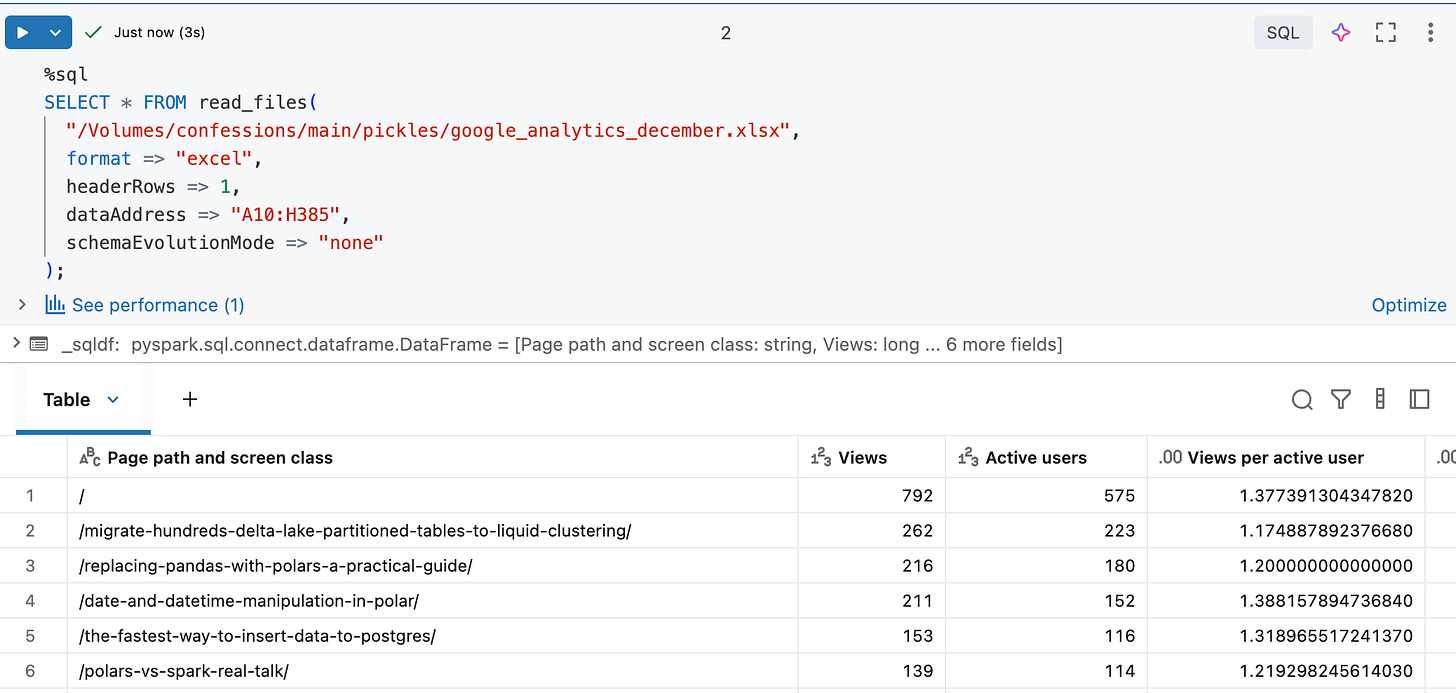
Task: Click the value 1.219298245614030
Action: 1326,671
